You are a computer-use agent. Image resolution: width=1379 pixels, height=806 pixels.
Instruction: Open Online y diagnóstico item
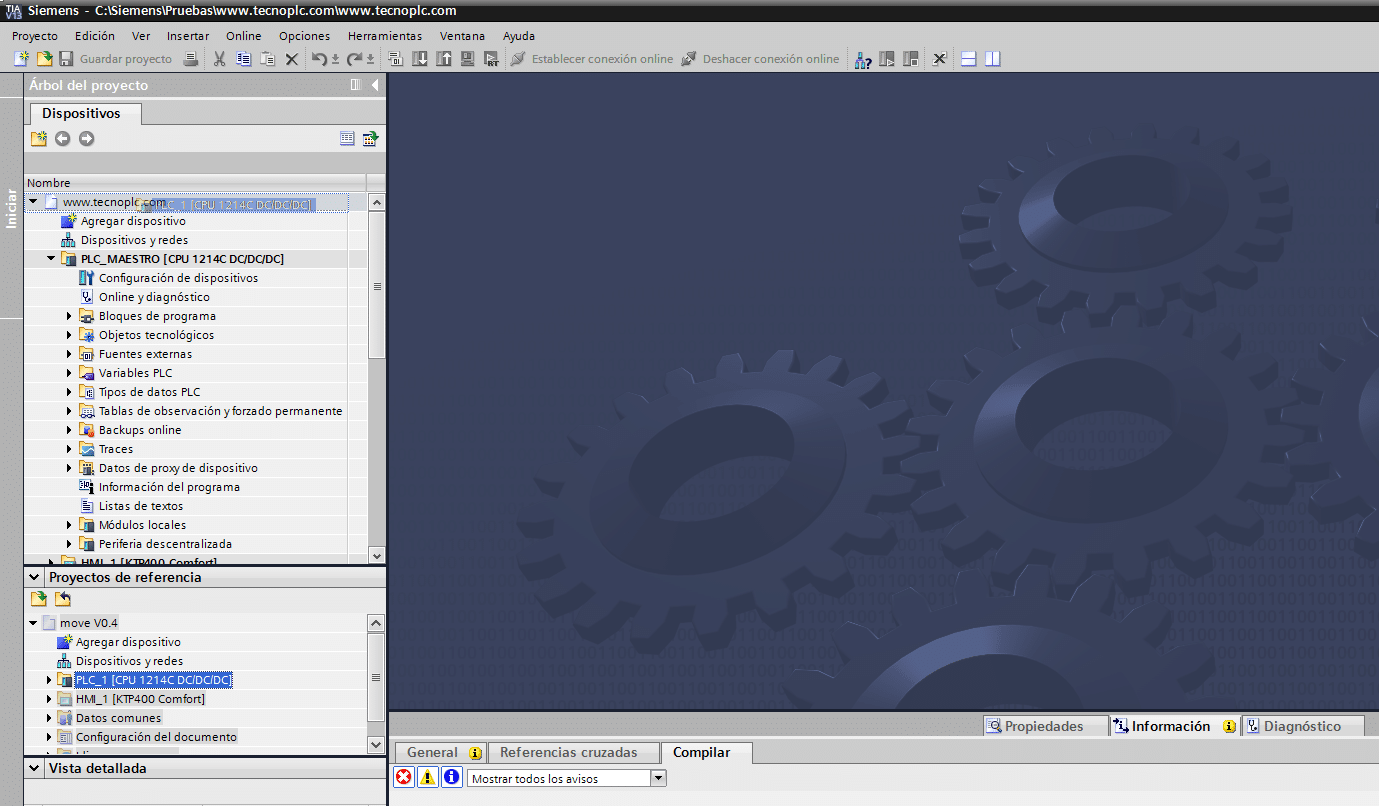154,297
